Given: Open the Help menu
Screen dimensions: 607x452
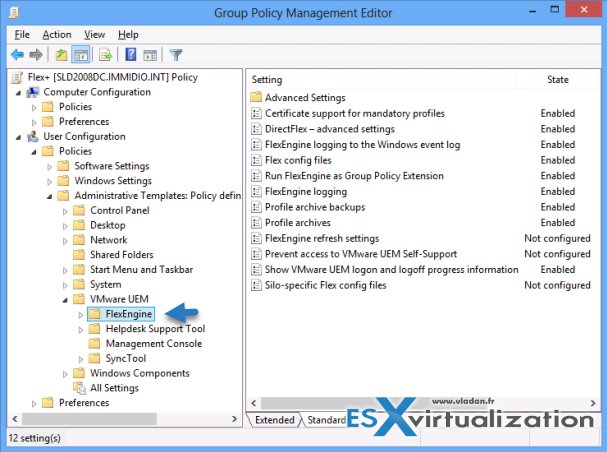Looking at the screenshot, I should pyautogui.click(x=128, y=35).
